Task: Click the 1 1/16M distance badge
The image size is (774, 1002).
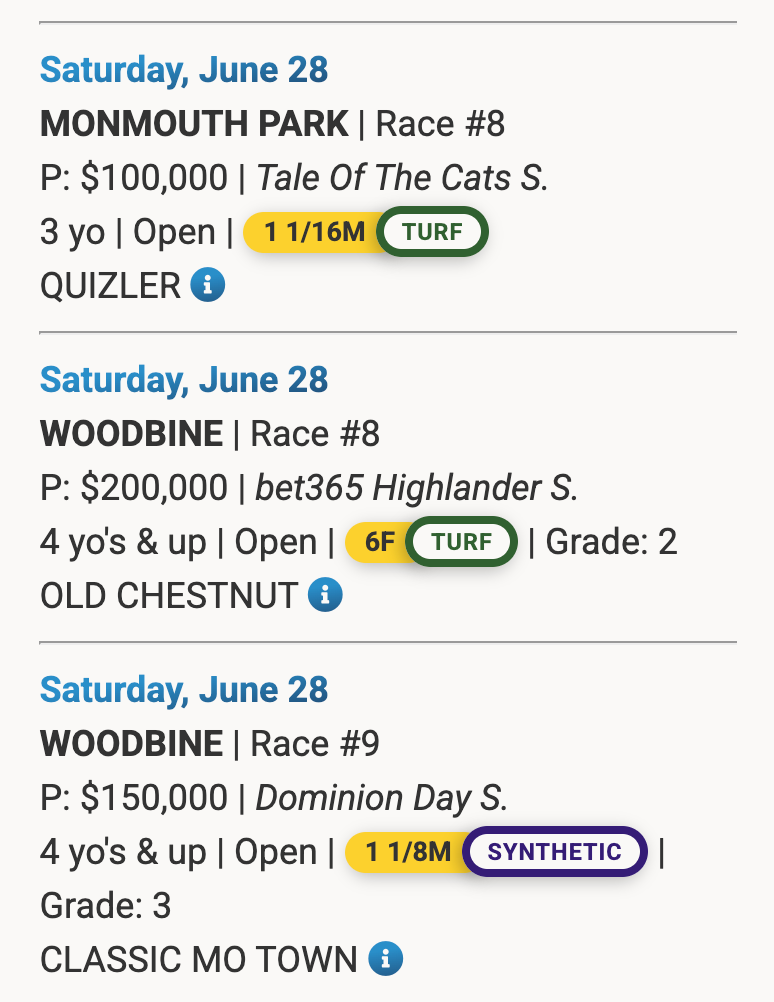Action: [x=314, y=231]
